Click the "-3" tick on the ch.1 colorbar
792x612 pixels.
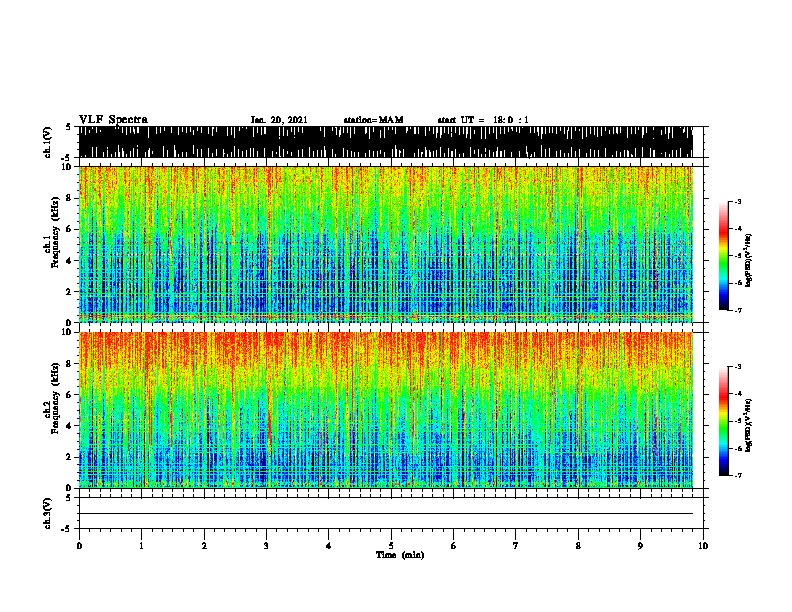738,201
